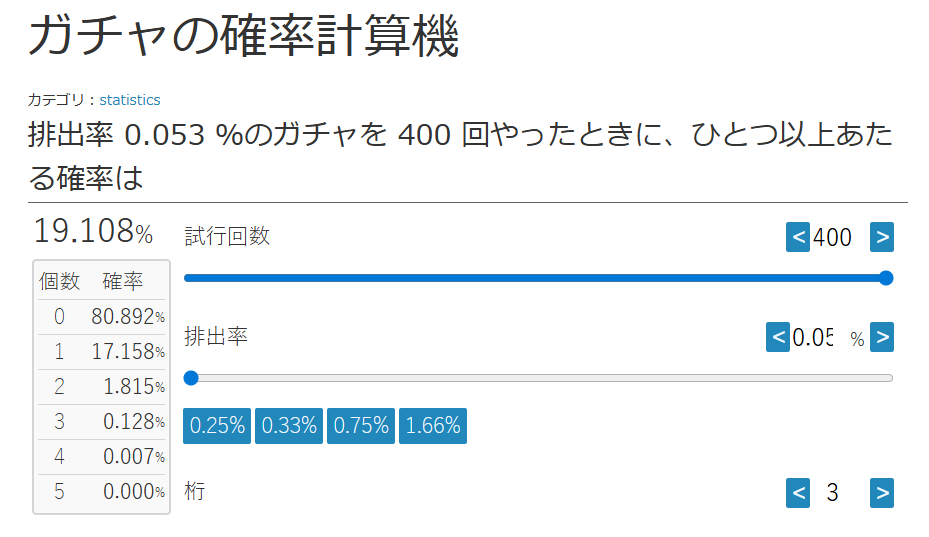929x537 pixels.
Task: Decrease the drop rate (排出率) with left arrow
Action: pos(778,337)
